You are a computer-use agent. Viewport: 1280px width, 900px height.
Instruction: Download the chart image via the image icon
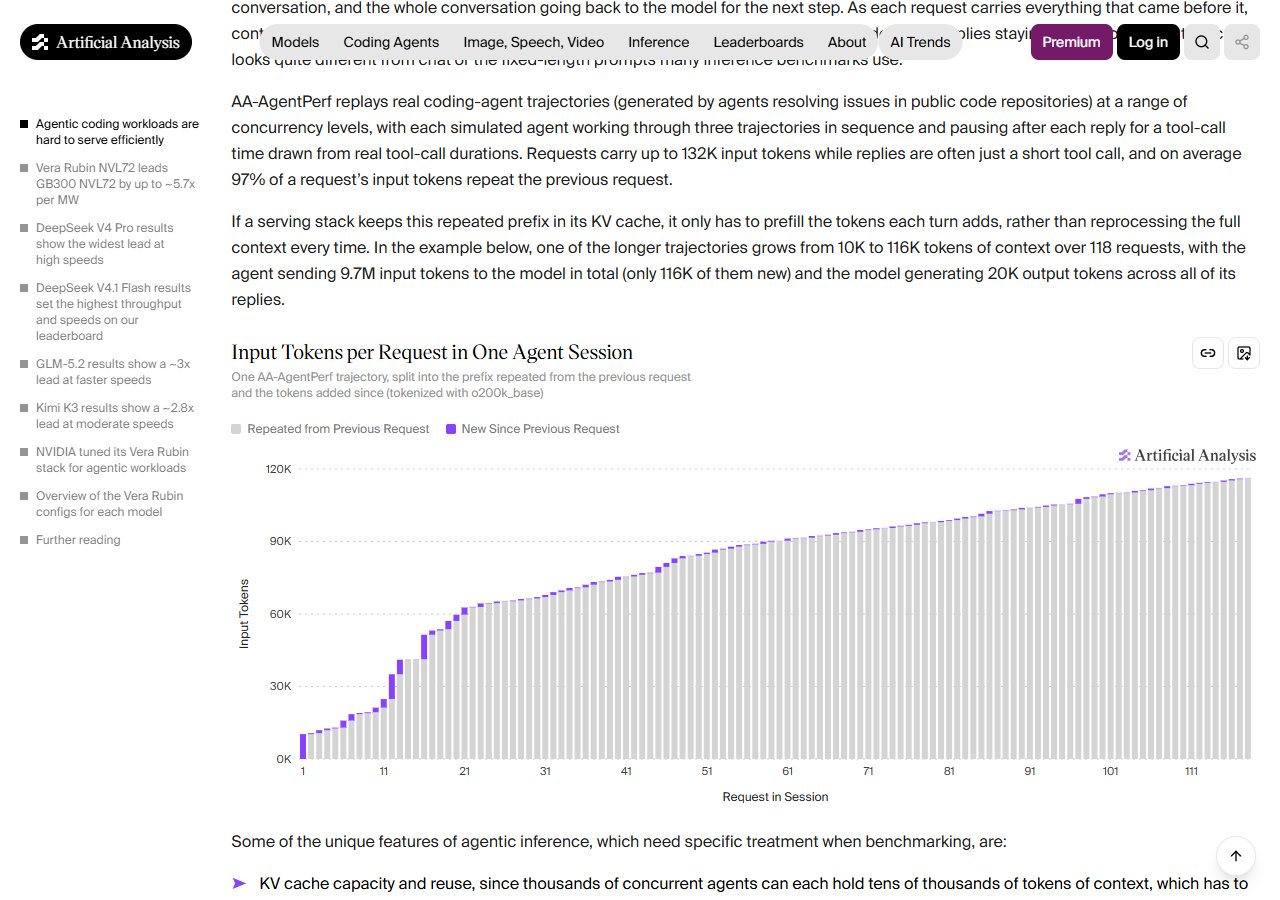(x=1244, y=353)
